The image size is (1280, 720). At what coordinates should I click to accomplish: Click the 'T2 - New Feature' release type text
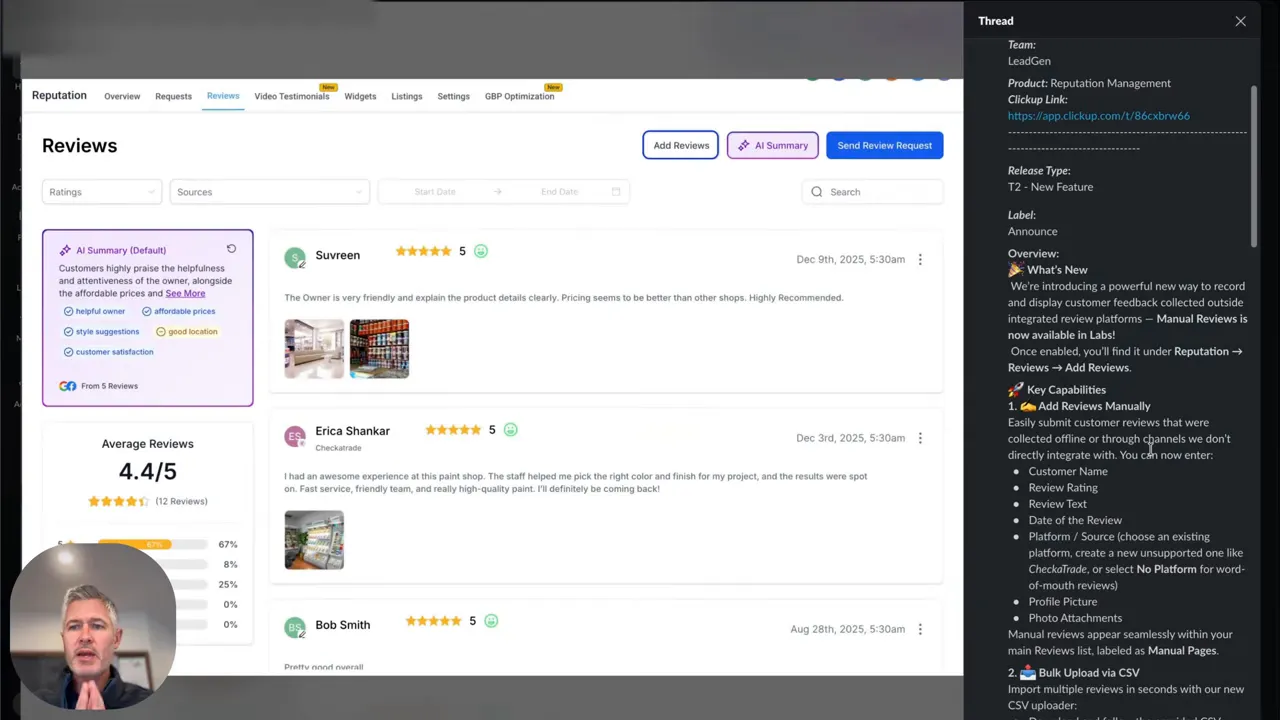(1050, 187)
